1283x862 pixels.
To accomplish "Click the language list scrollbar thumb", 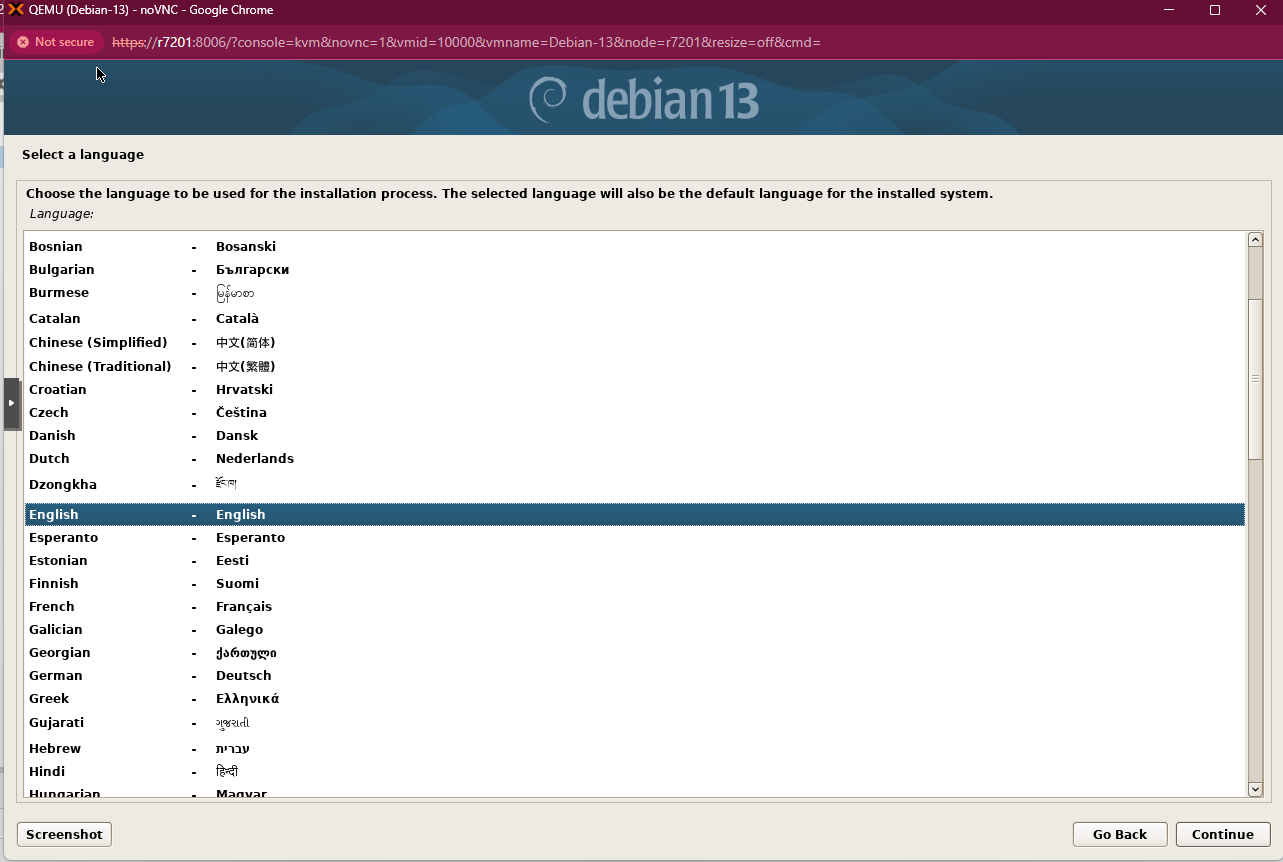I will pyautogui.click(x=1255, y=378).
